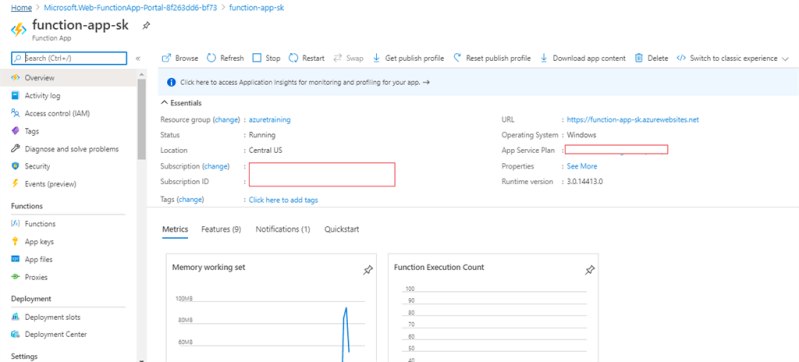Browse the function app in toolbar
This screenshot has height=362, width=799.
180,58
